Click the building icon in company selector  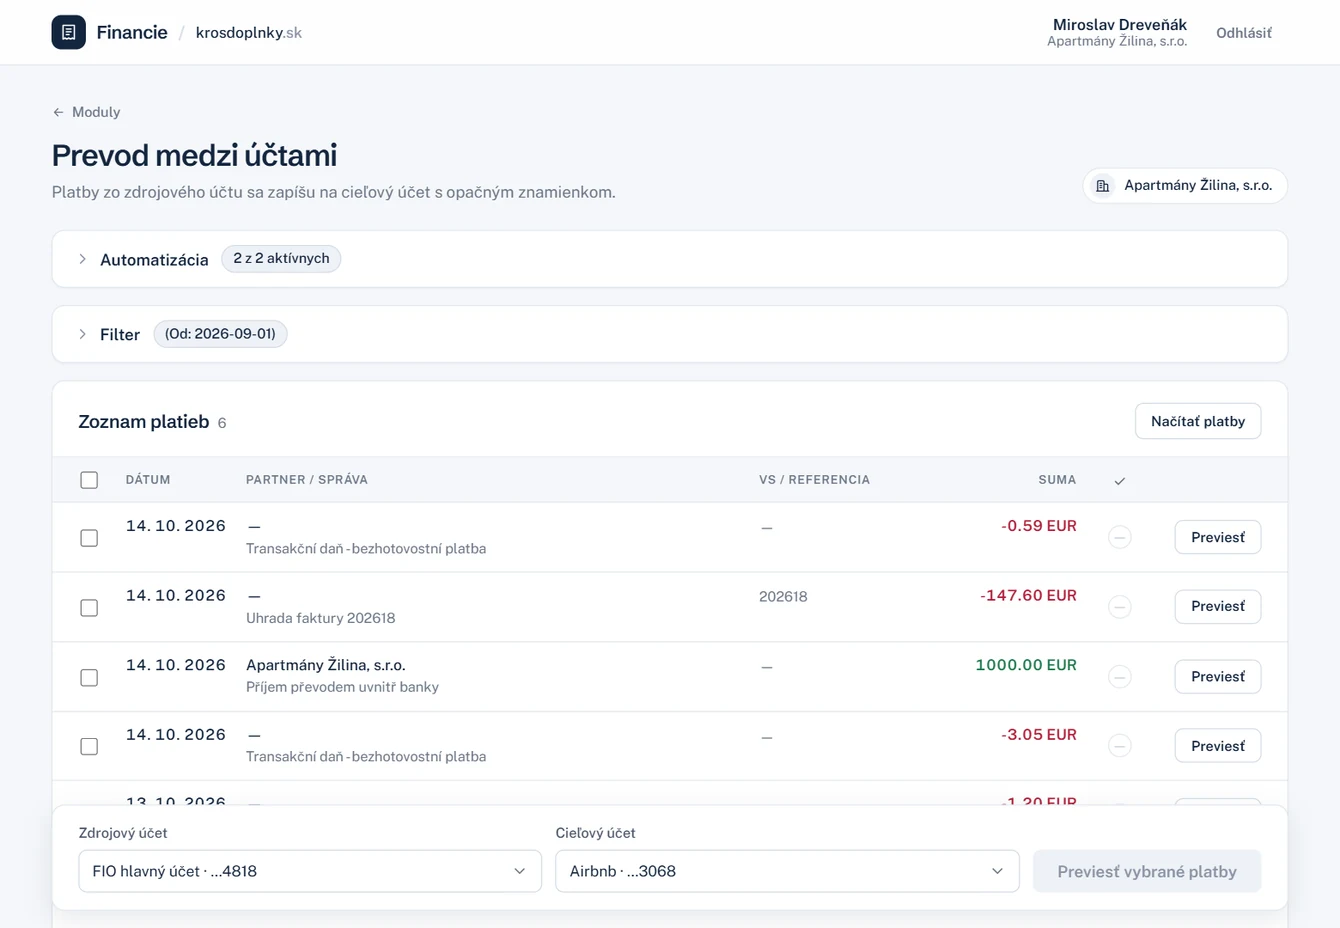coord(1102,186)
